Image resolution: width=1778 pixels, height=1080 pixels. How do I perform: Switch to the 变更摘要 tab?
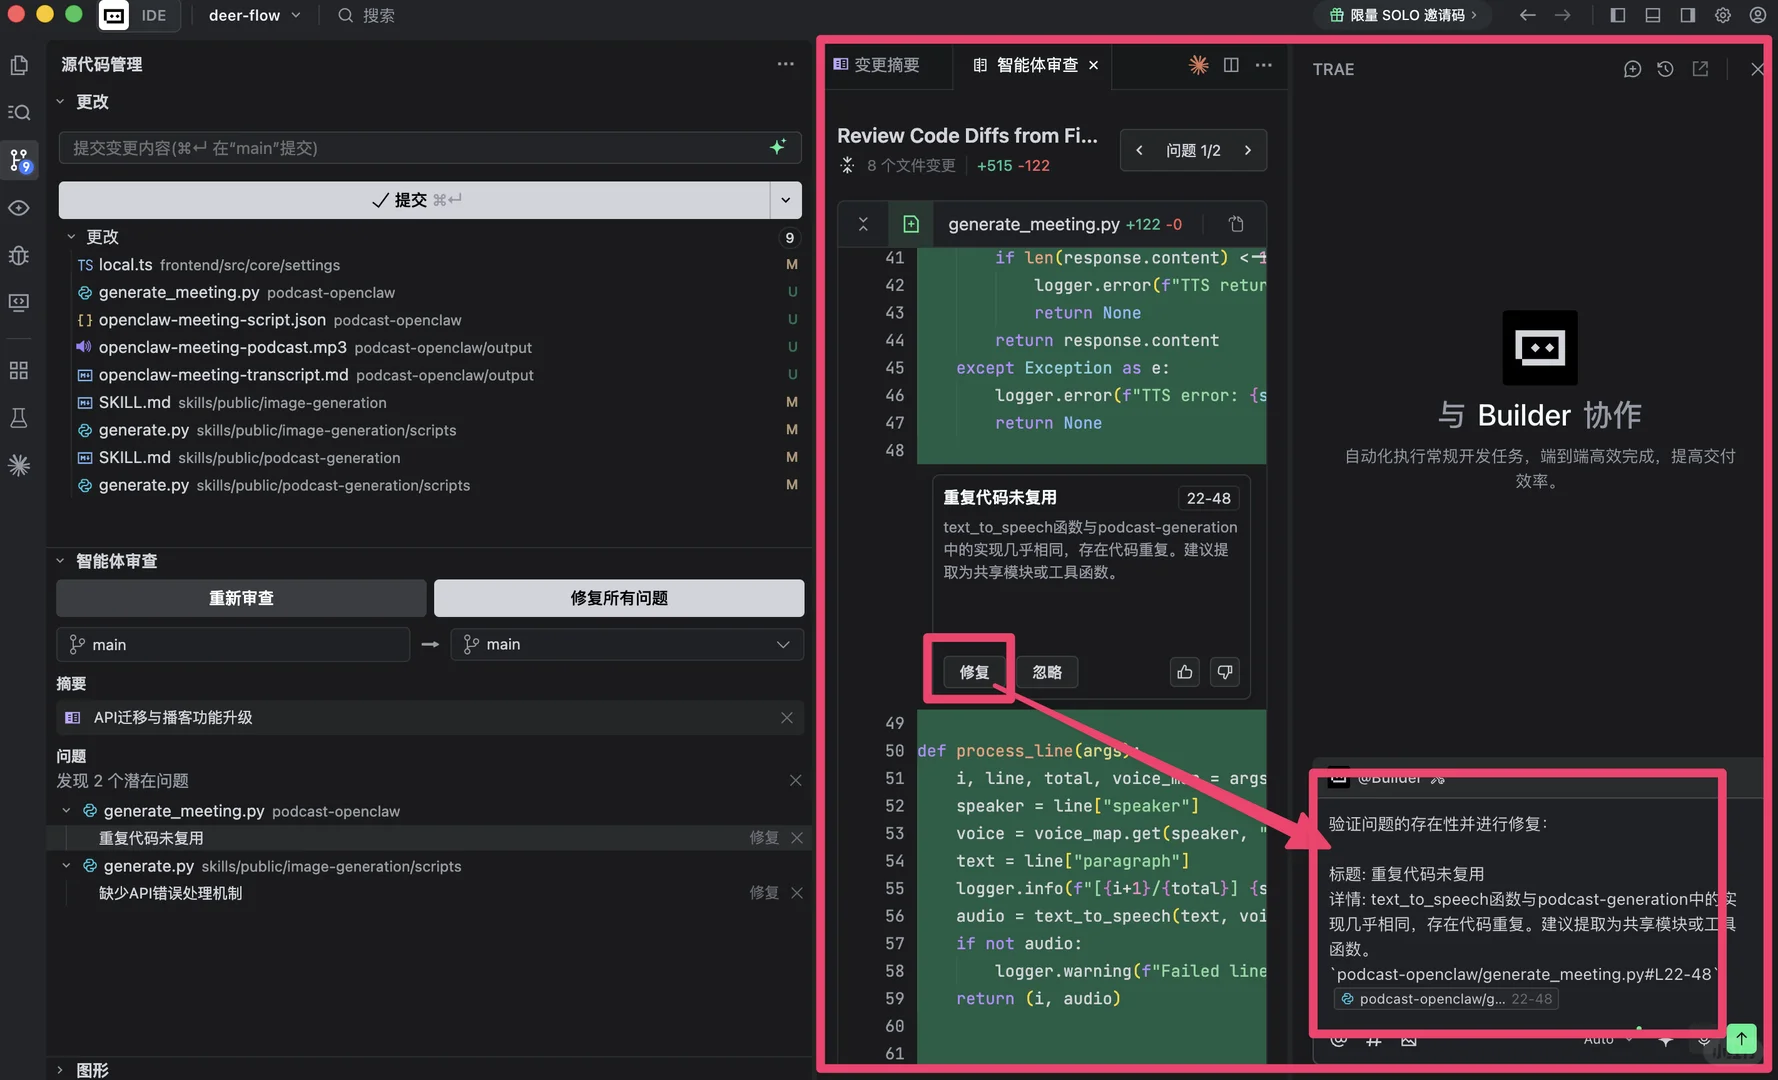(x=876, y=65)
